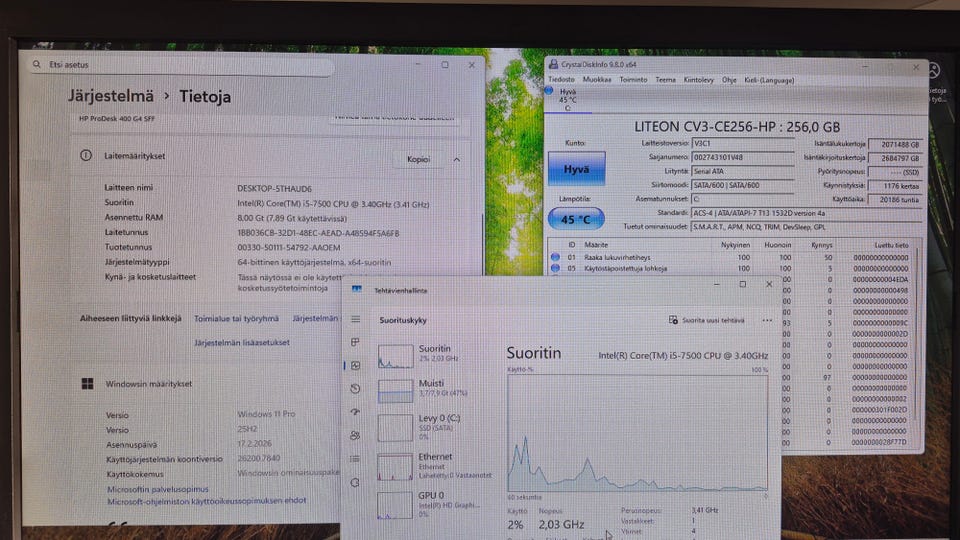Image resolution: width=960 pixels, height=540 pixels.
Task: Click the Määrite column header
Action: point(596,244)
